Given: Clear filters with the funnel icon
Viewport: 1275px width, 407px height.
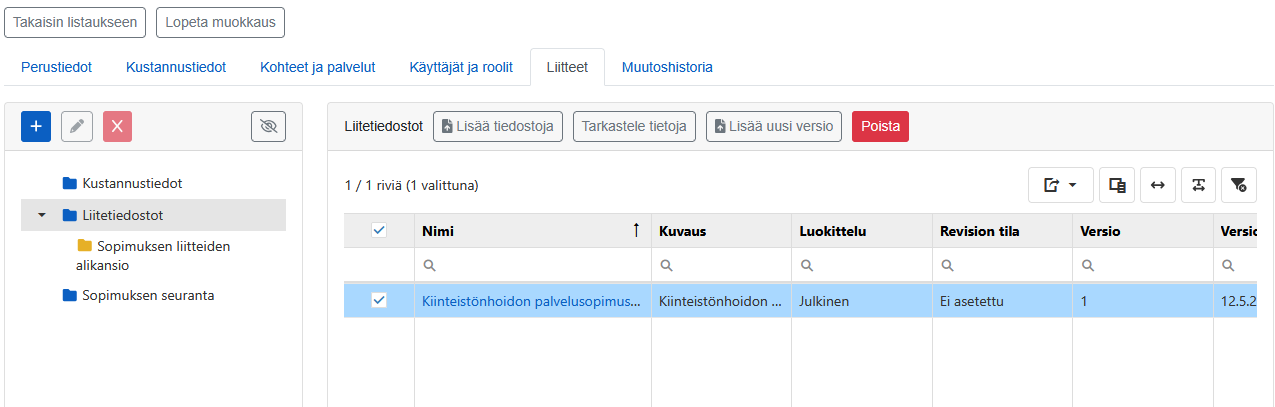Looking at the screenshot, I should (1239, 185).
